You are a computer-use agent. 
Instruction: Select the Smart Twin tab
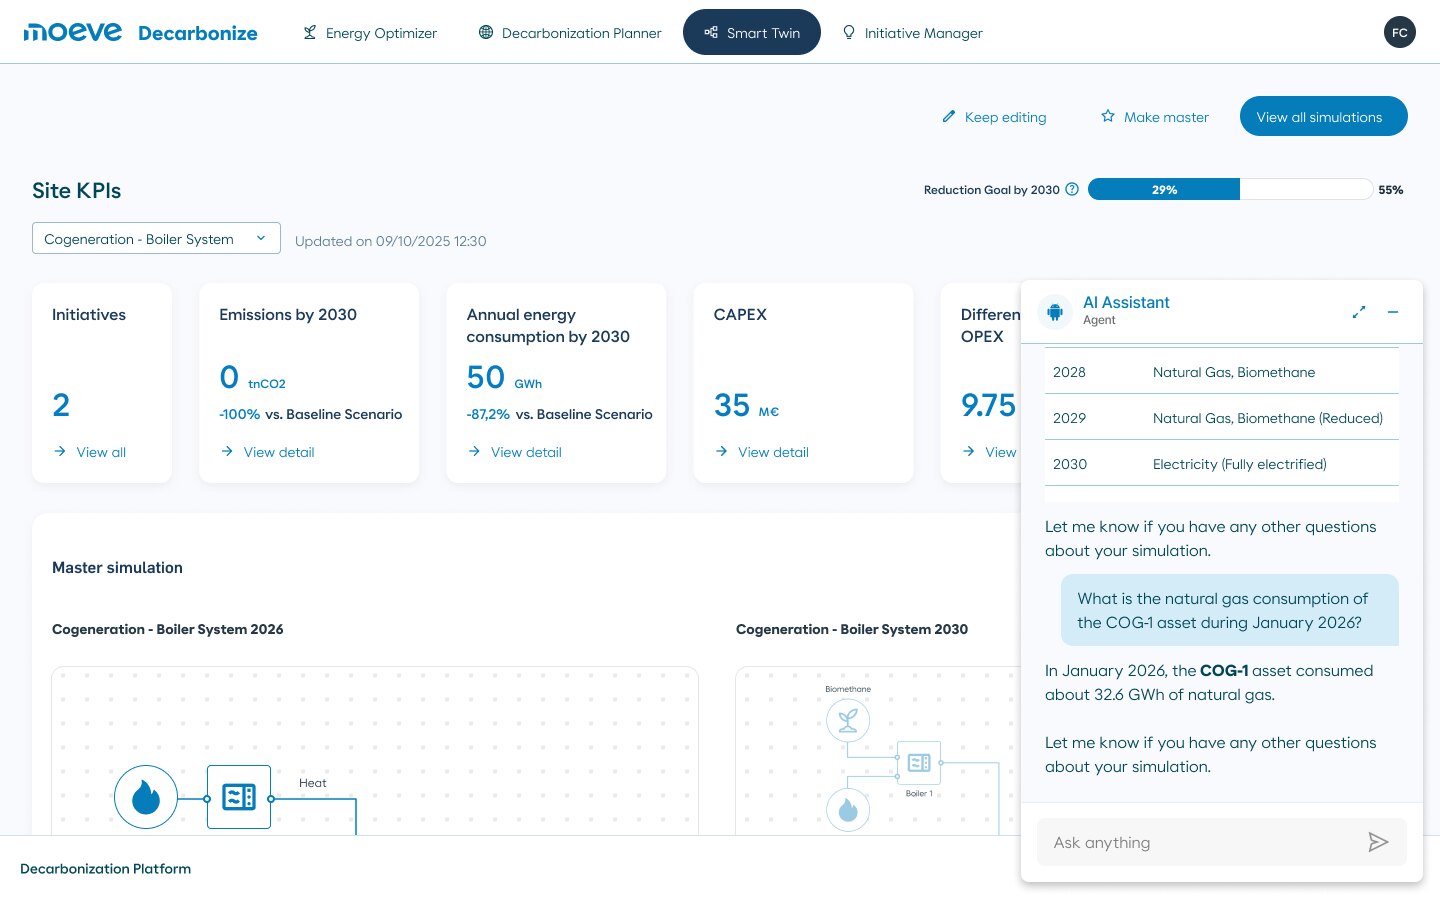(752, 32)
